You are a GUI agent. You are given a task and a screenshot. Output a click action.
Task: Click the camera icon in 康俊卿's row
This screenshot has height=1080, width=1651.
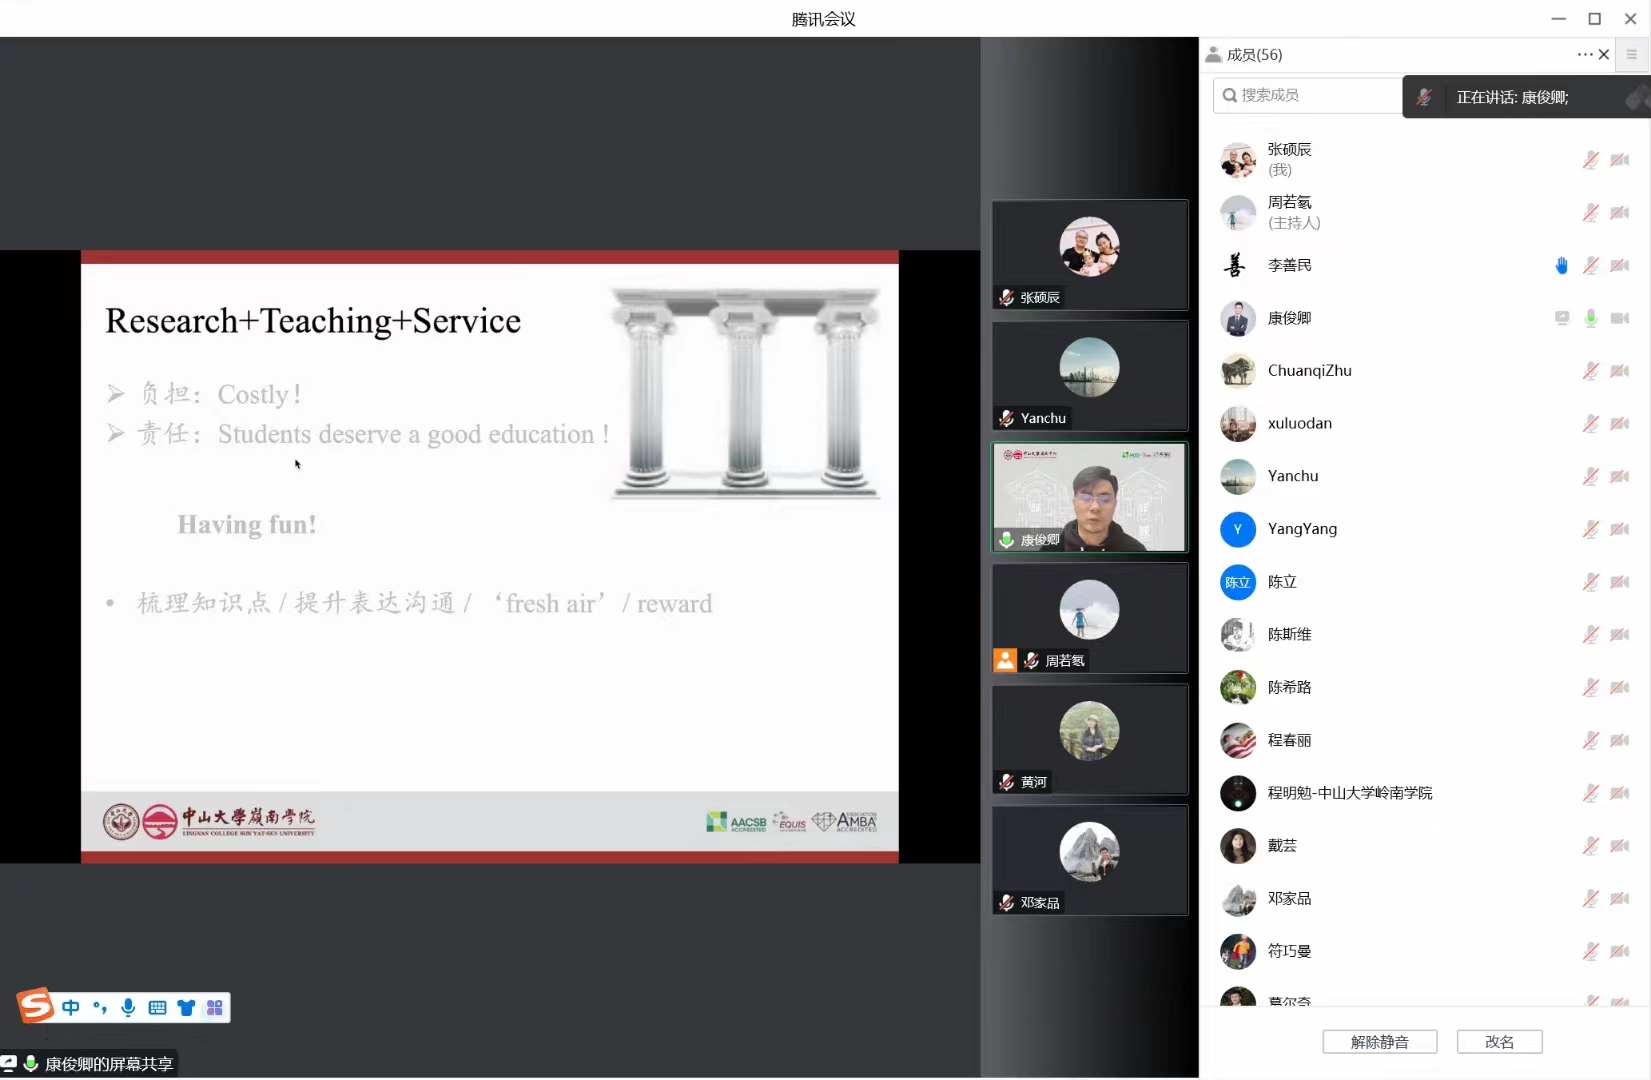pyautogui.click(x=1619, y=318)
